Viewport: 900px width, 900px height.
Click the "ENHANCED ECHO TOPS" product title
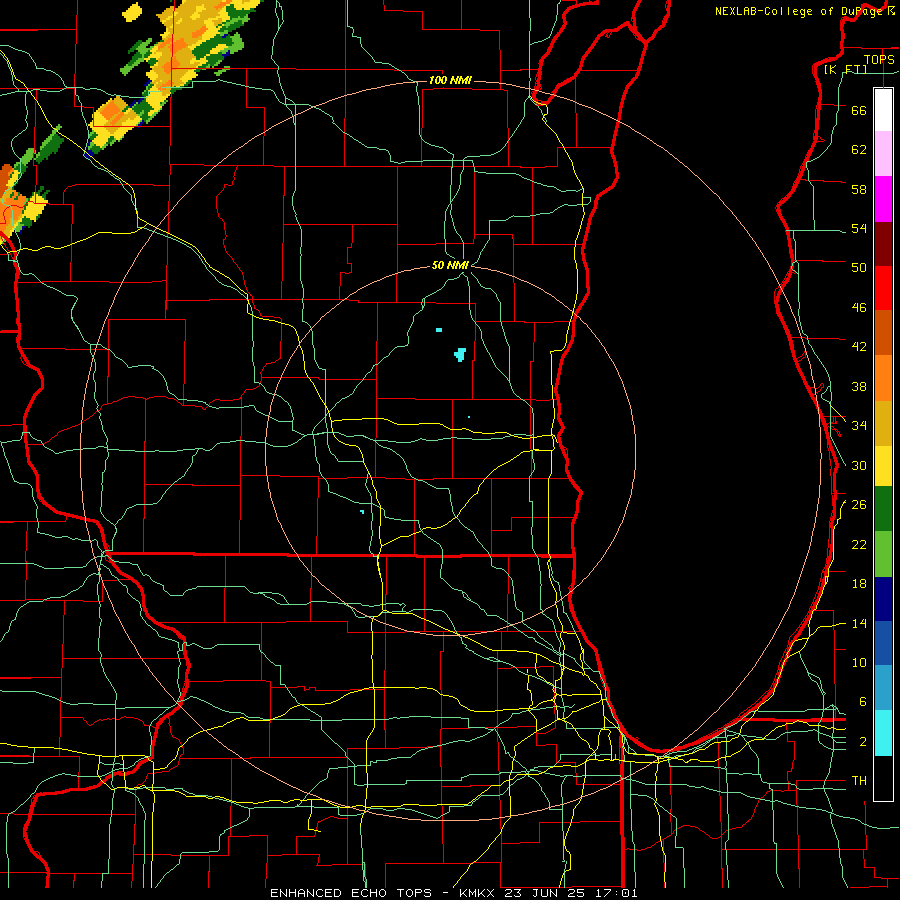click(x=351, y=893)
